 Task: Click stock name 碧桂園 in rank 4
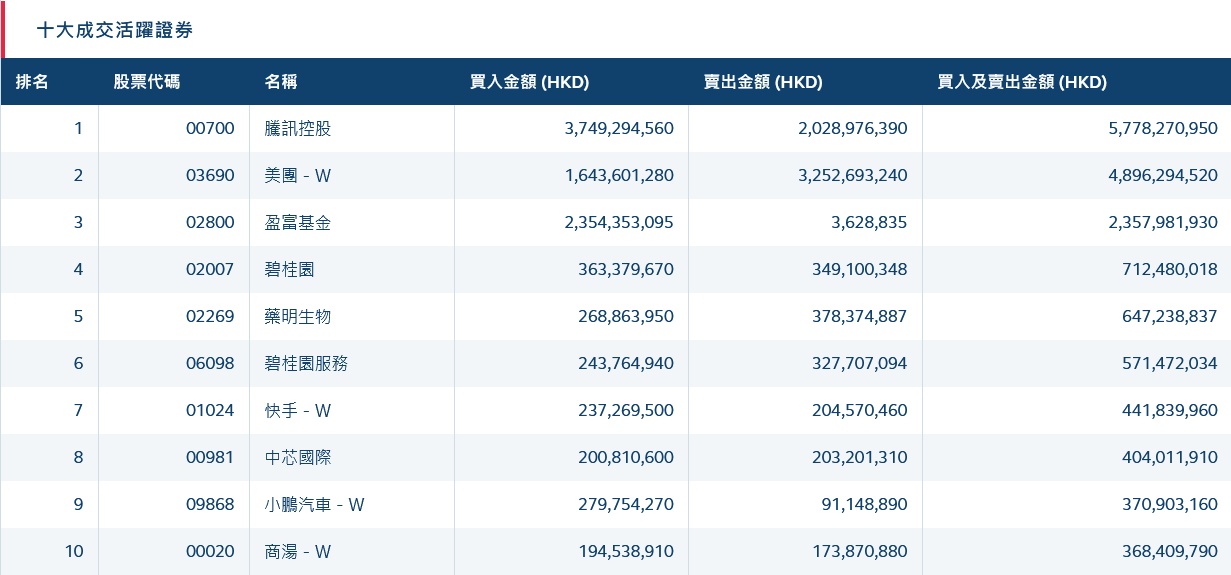point(290,269)
